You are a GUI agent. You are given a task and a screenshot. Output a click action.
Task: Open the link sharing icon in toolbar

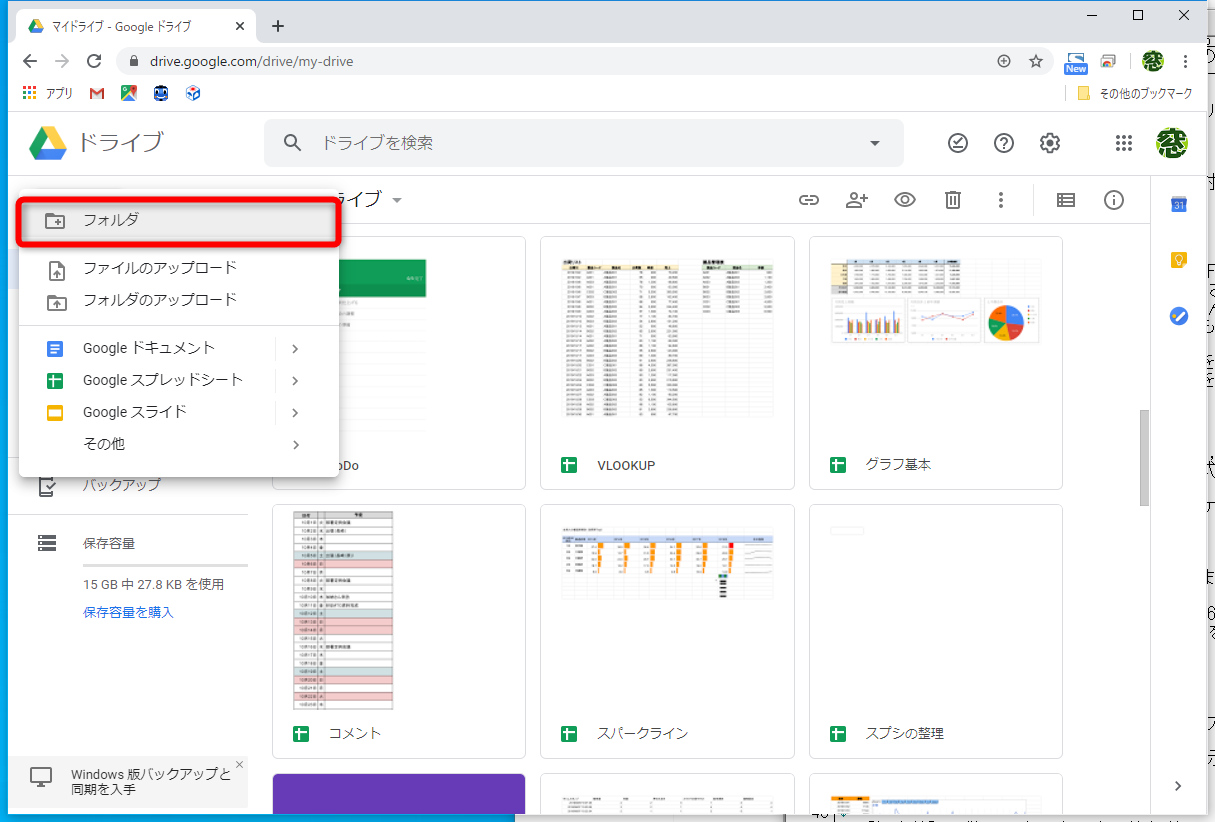coord(809,200)
